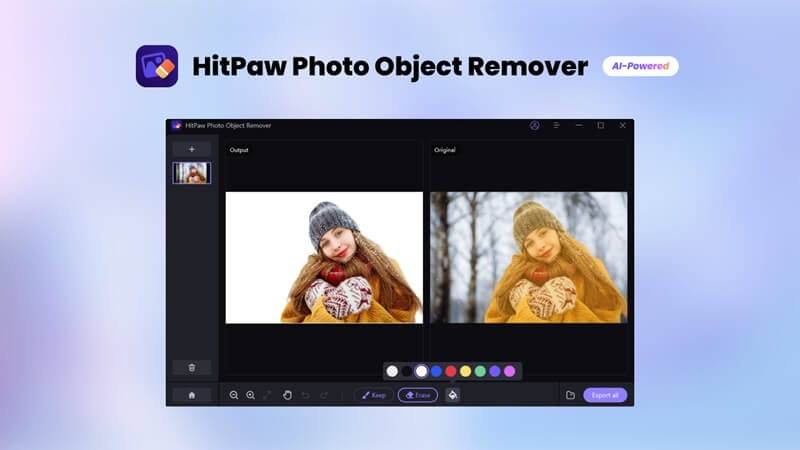This screenshot has width=800, height=450.
Task: Maximize the HitPaw window
Action: point(601,126)
